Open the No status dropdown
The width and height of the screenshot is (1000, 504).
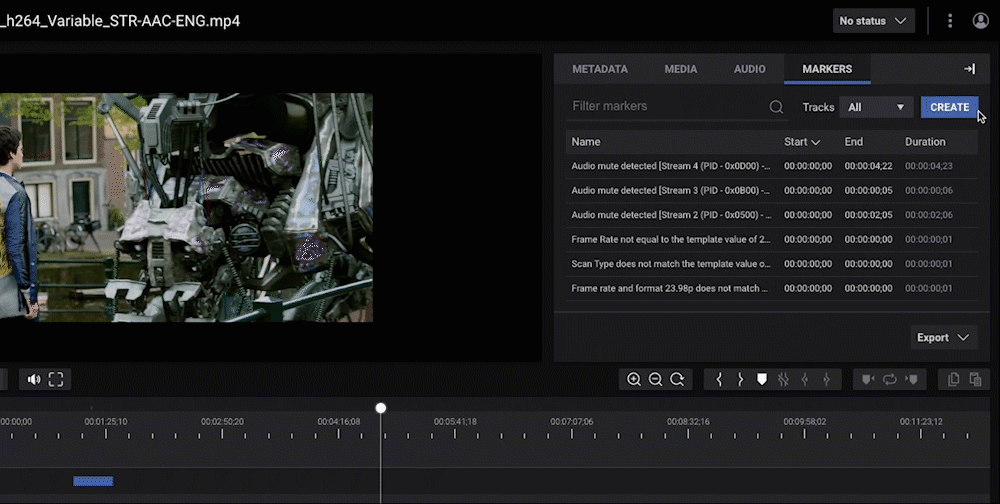click(x=873, y=21)
